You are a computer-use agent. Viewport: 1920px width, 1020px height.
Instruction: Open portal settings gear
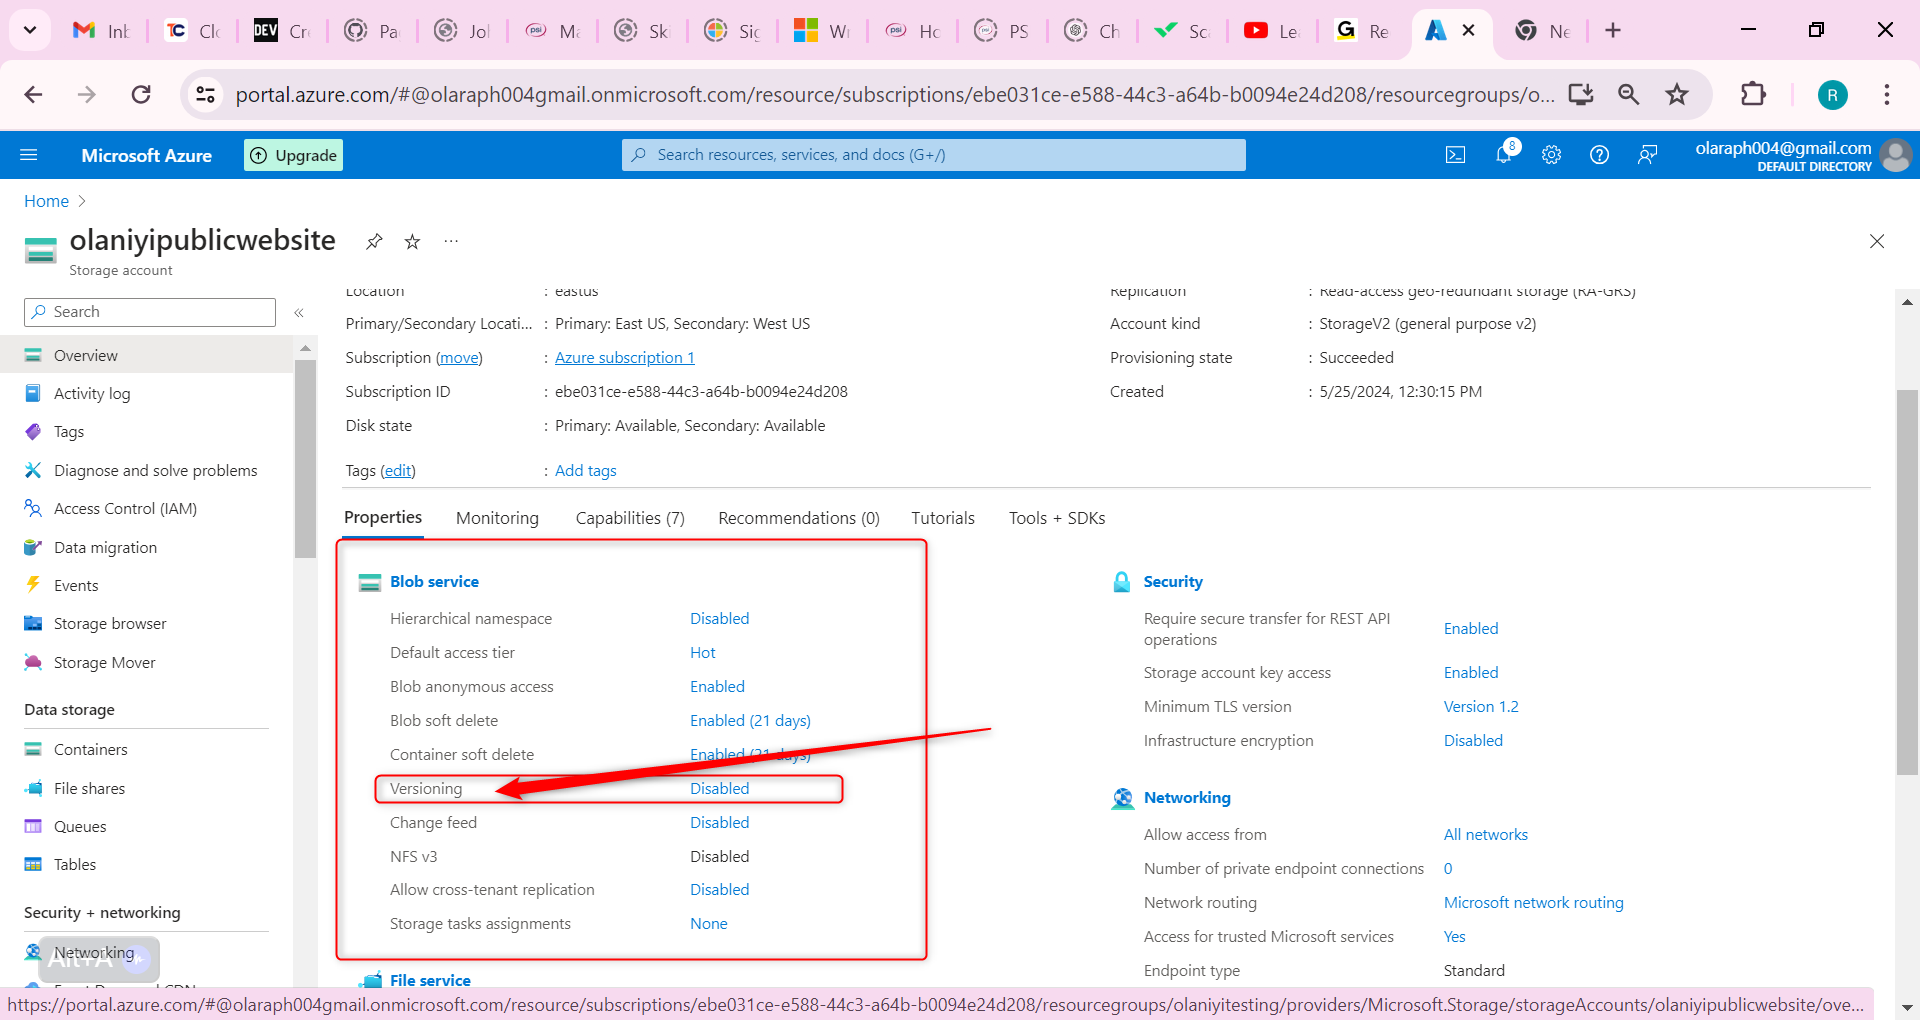point(1551,155)
